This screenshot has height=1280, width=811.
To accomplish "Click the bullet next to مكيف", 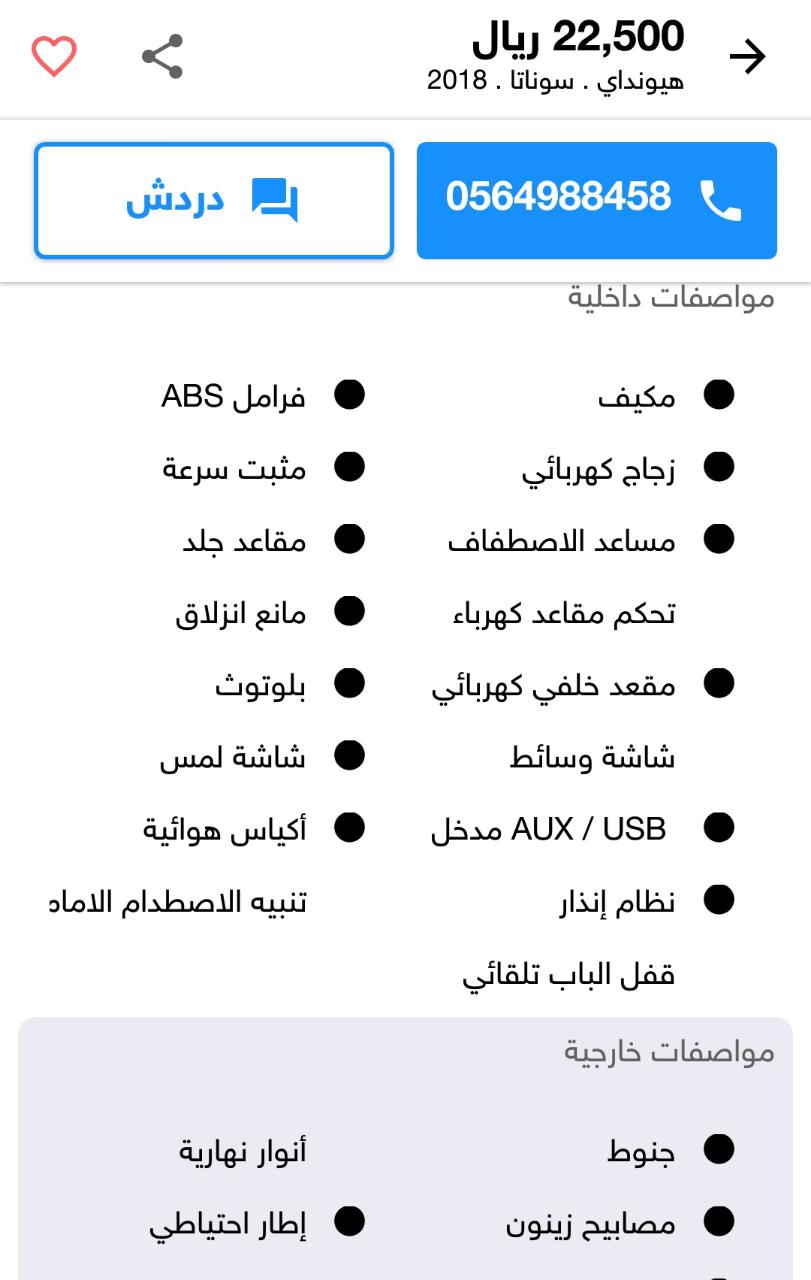I will 719,395.
